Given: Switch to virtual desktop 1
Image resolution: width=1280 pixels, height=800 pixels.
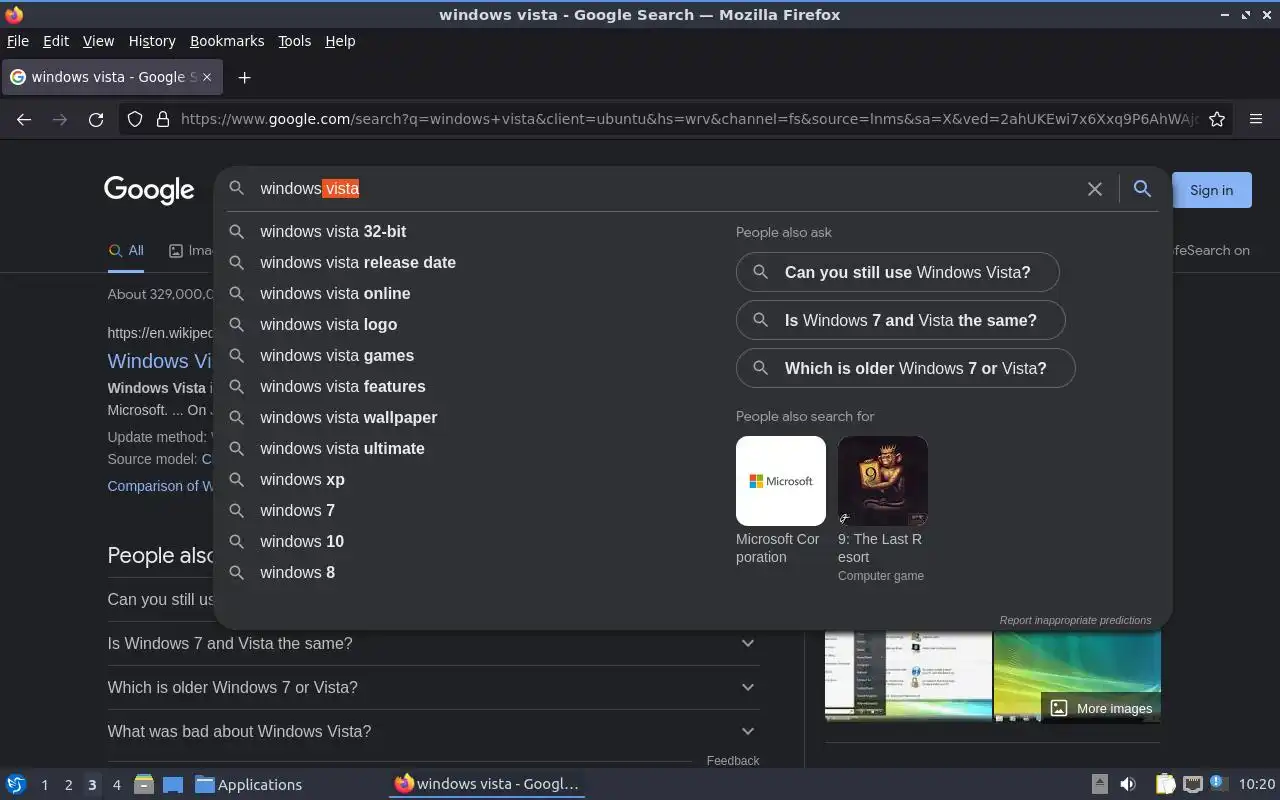Looking at the screenshot, I should [44, 785].
